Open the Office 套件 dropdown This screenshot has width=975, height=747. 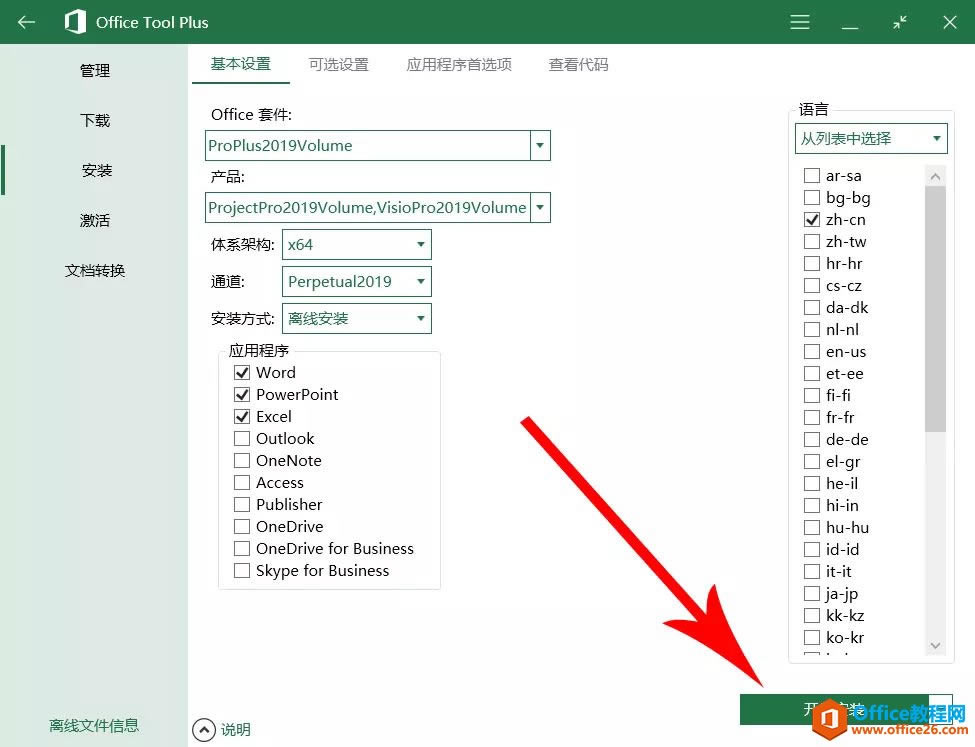(x=539, y=145)
